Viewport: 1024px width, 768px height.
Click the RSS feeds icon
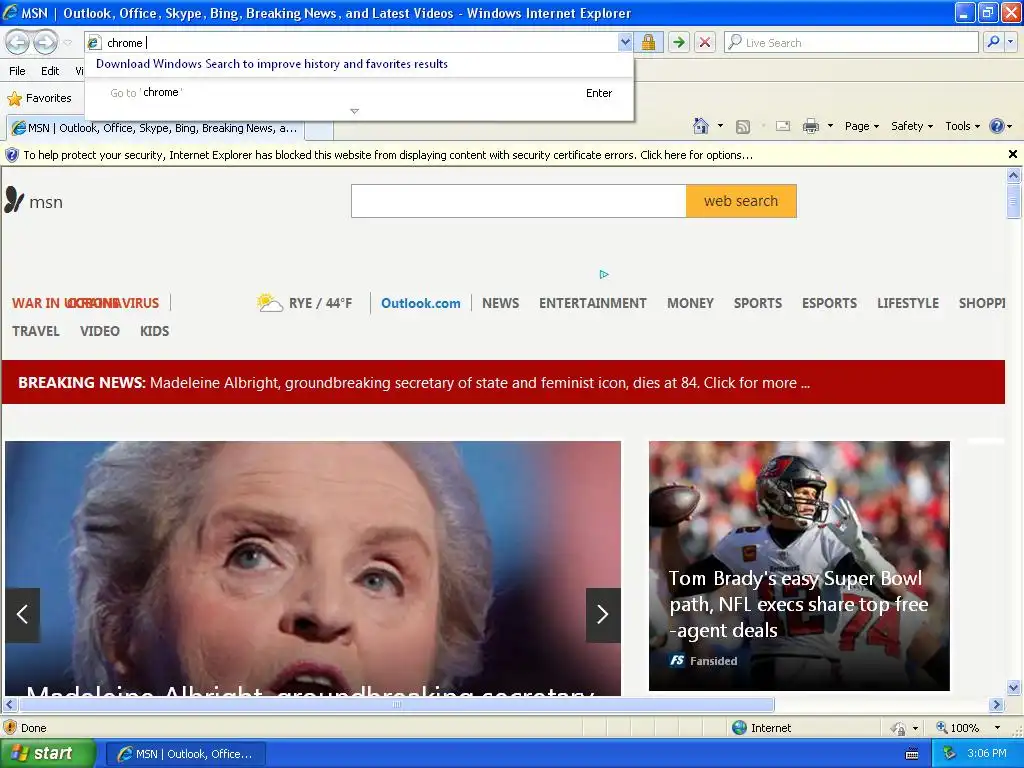[x=743, y=127]
